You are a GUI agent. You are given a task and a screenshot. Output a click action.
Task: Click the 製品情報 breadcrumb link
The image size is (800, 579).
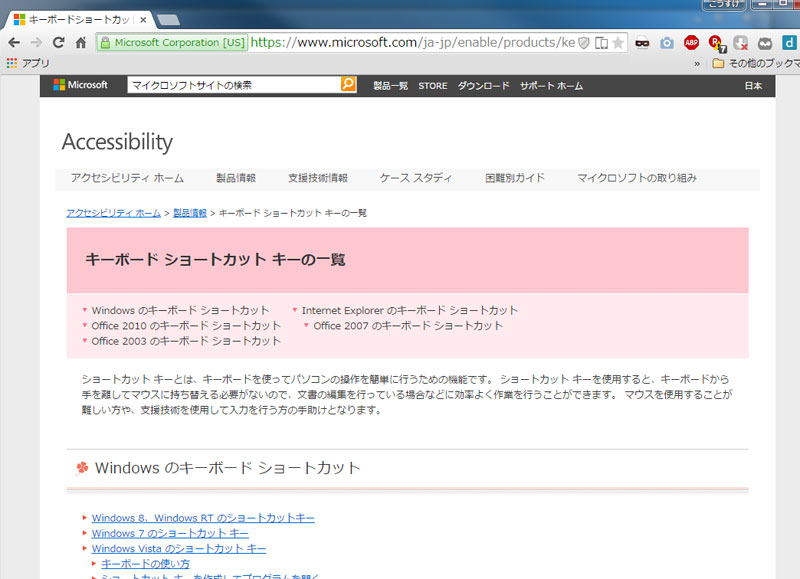click(x=190, y=213)
